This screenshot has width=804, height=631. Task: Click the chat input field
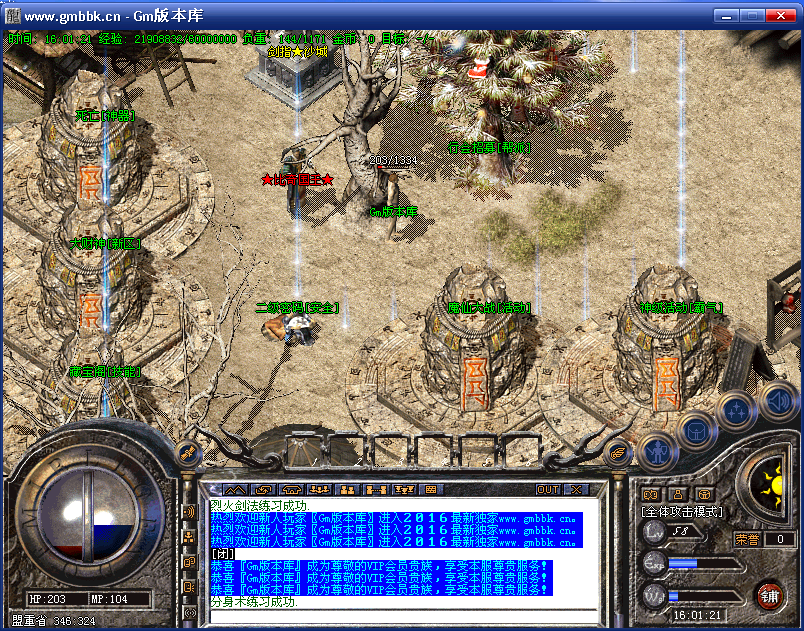[404, 617]
